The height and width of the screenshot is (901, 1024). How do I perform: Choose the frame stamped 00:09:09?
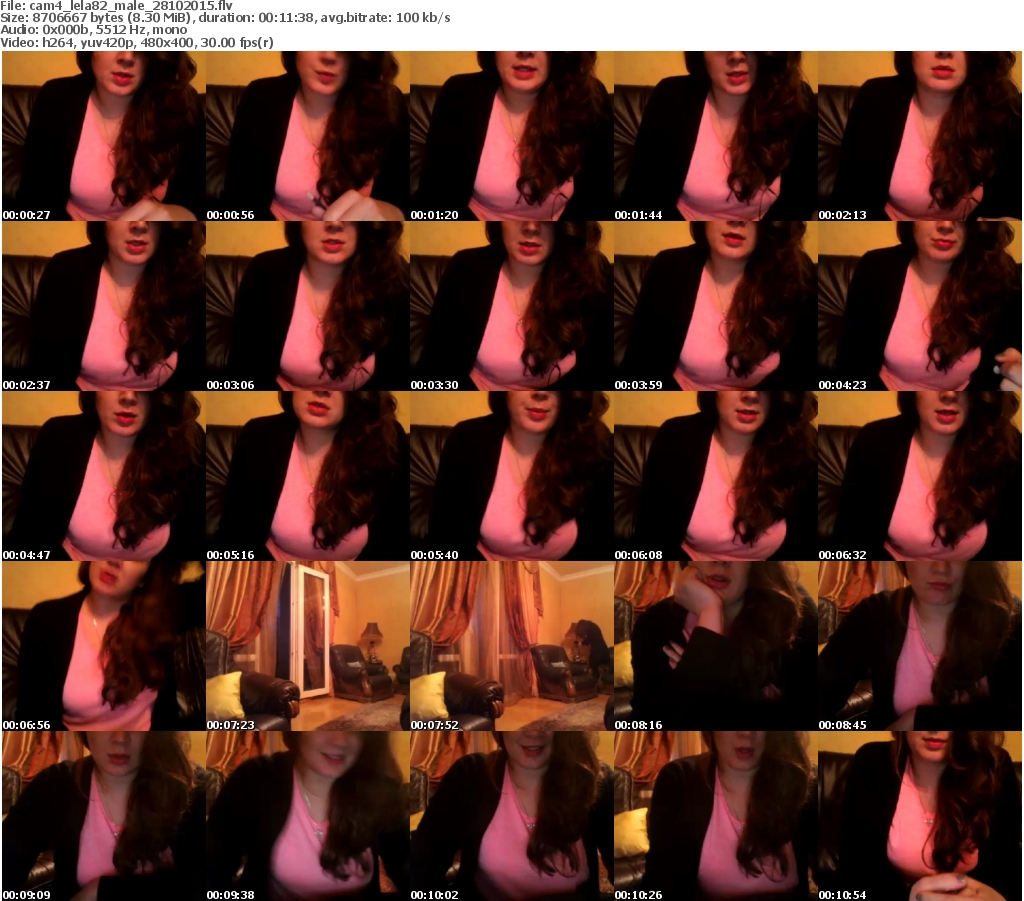click(x=103, y=816)
